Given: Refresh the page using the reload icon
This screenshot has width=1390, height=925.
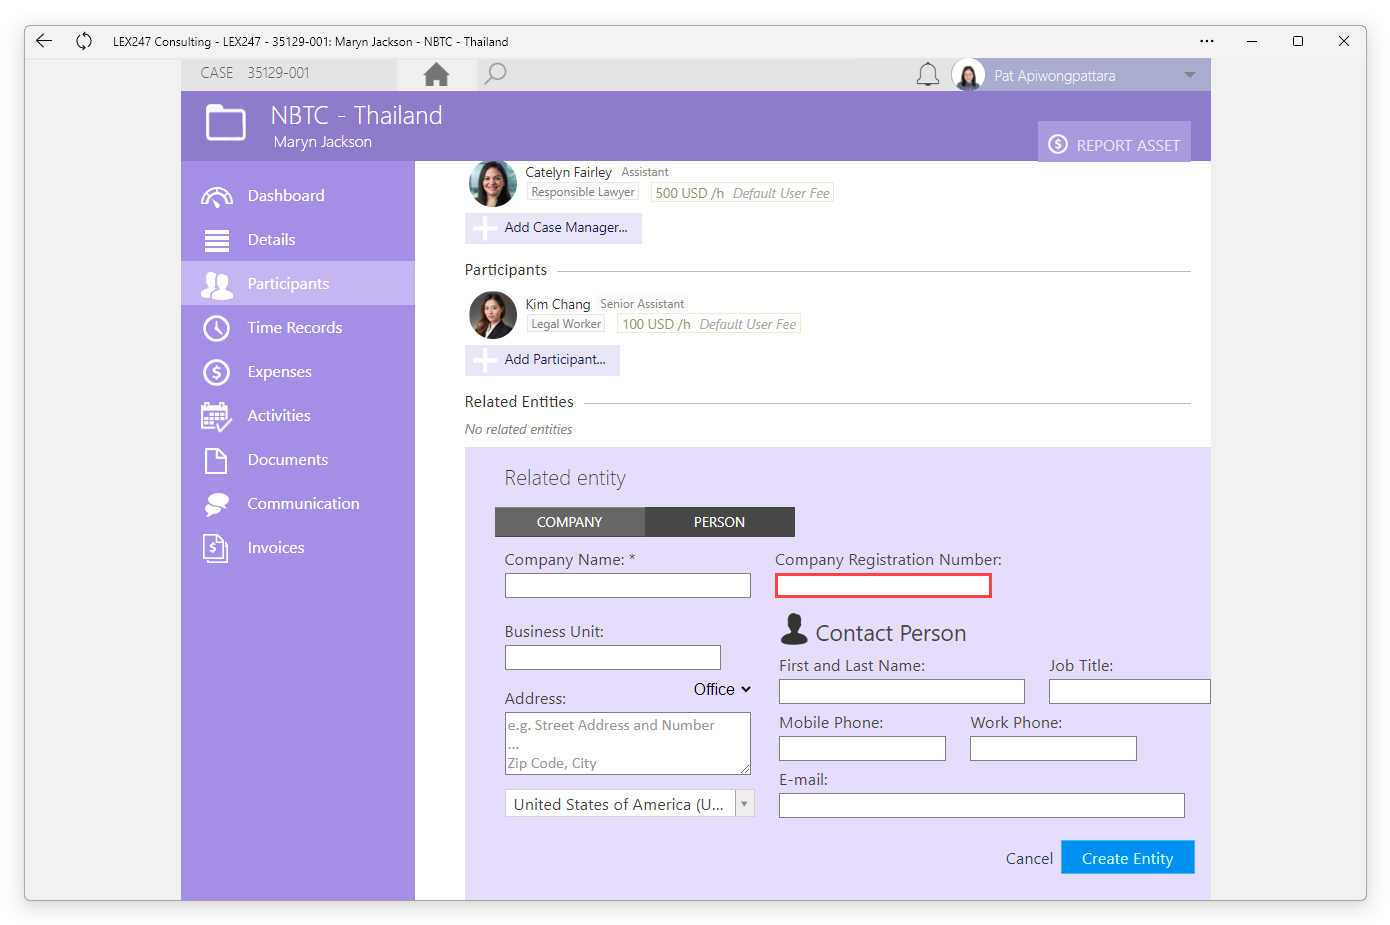Looking at the screenshot, I should point(84,41).
